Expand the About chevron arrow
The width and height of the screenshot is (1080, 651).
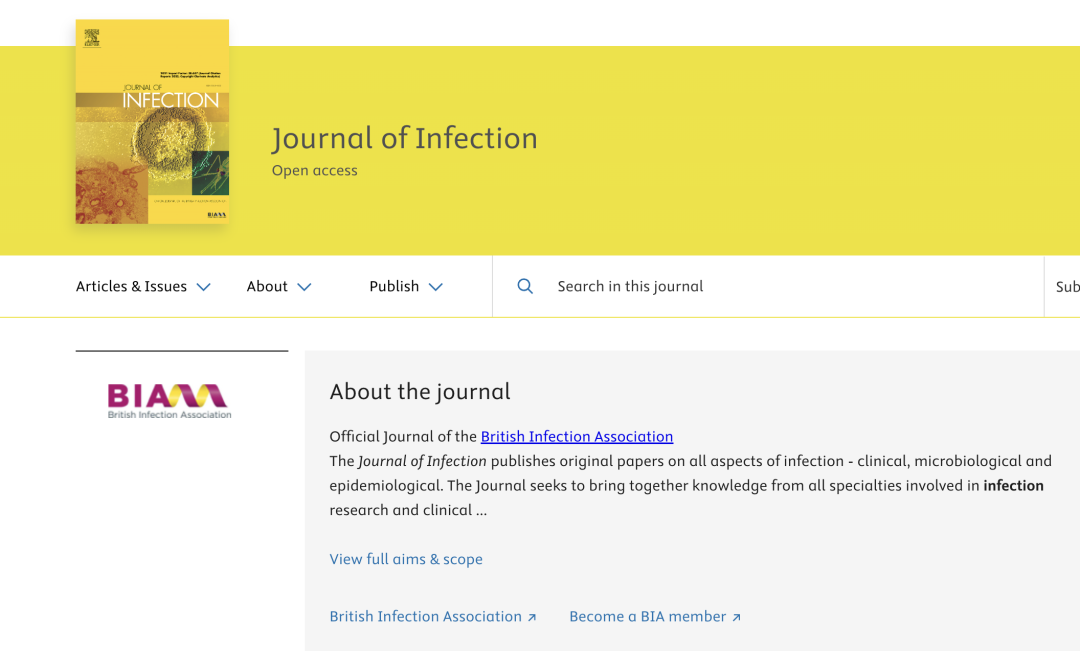[x=304, y=287]
